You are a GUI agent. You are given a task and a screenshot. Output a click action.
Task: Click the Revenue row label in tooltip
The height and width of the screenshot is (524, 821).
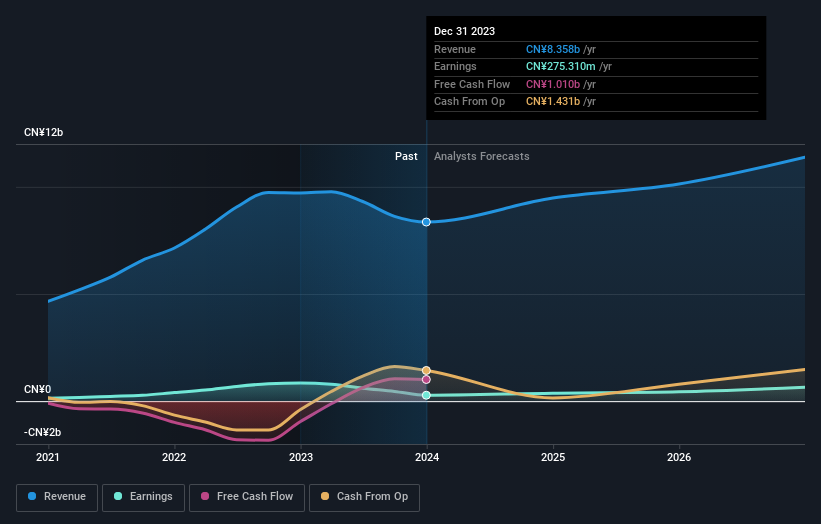(455, 49)
